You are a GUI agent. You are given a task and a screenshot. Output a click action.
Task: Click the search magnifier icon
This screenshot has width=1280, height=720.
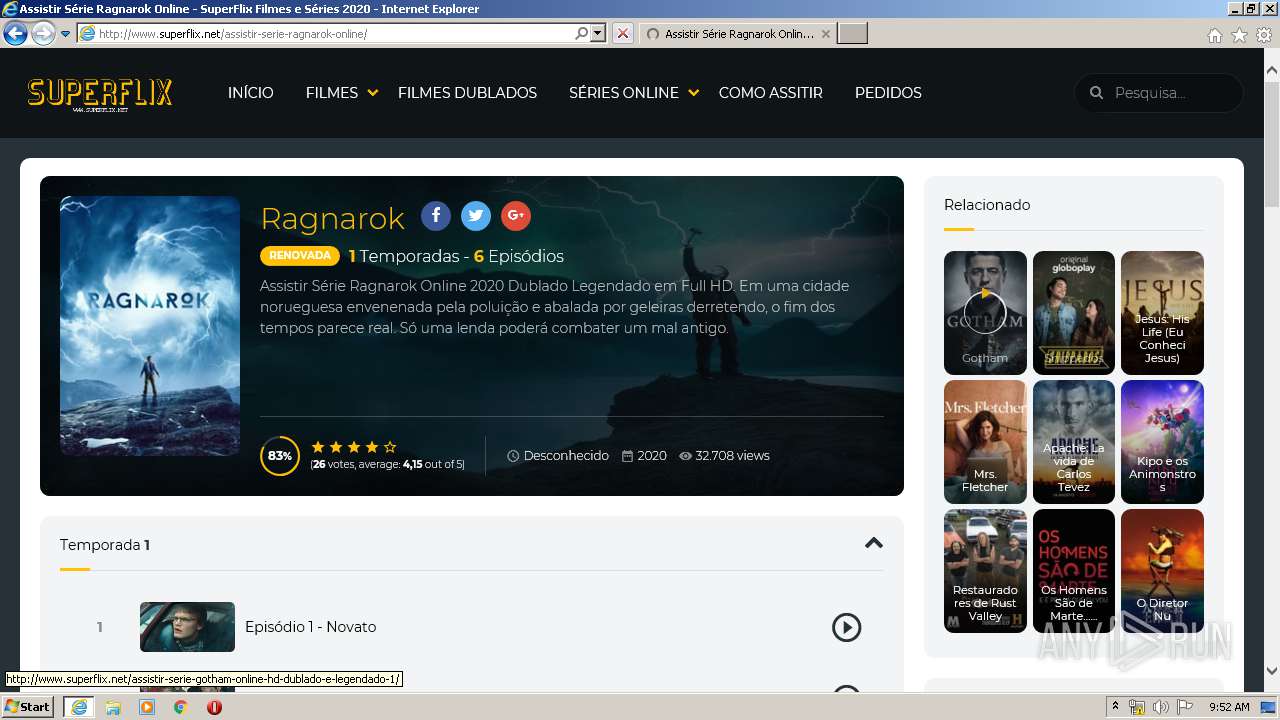click(x=1096, y=93)
